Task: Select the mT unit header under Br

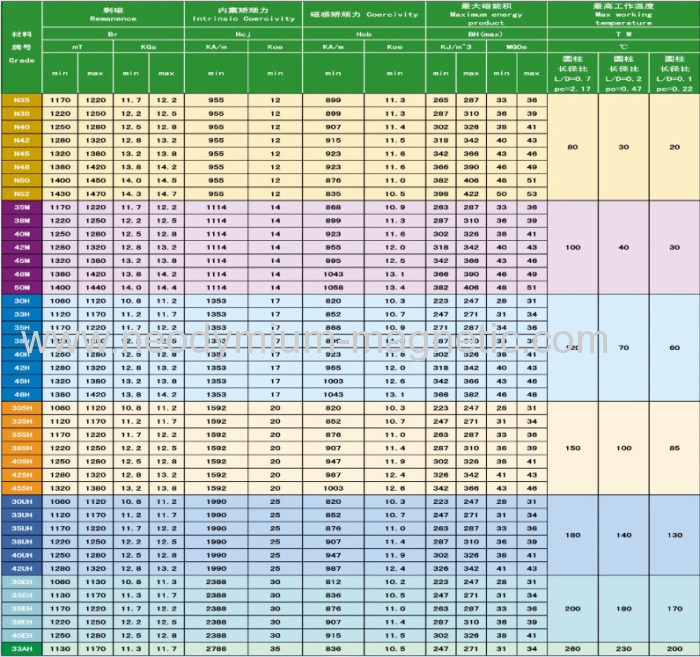Action: [x=78, y=46]
